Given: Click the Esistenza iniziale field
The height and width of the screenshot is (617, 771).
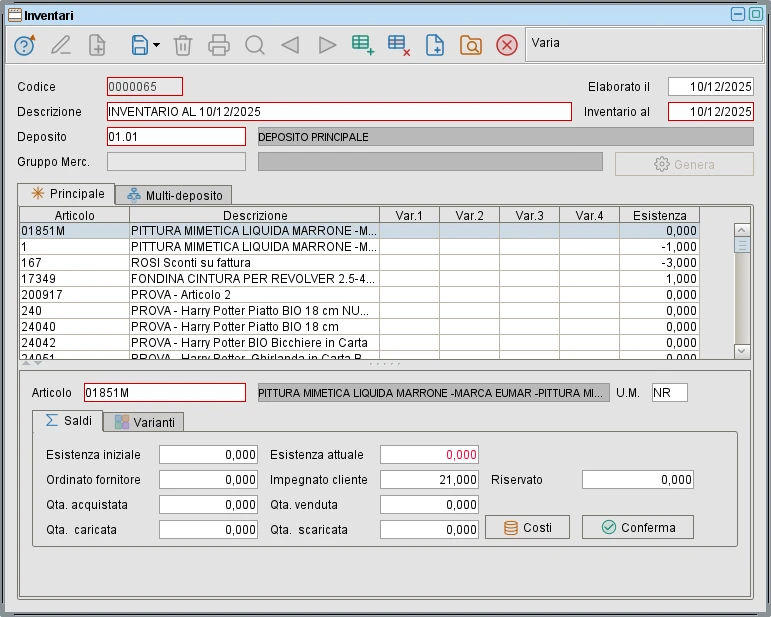Looking at the screenshot, I should point(208,455).
